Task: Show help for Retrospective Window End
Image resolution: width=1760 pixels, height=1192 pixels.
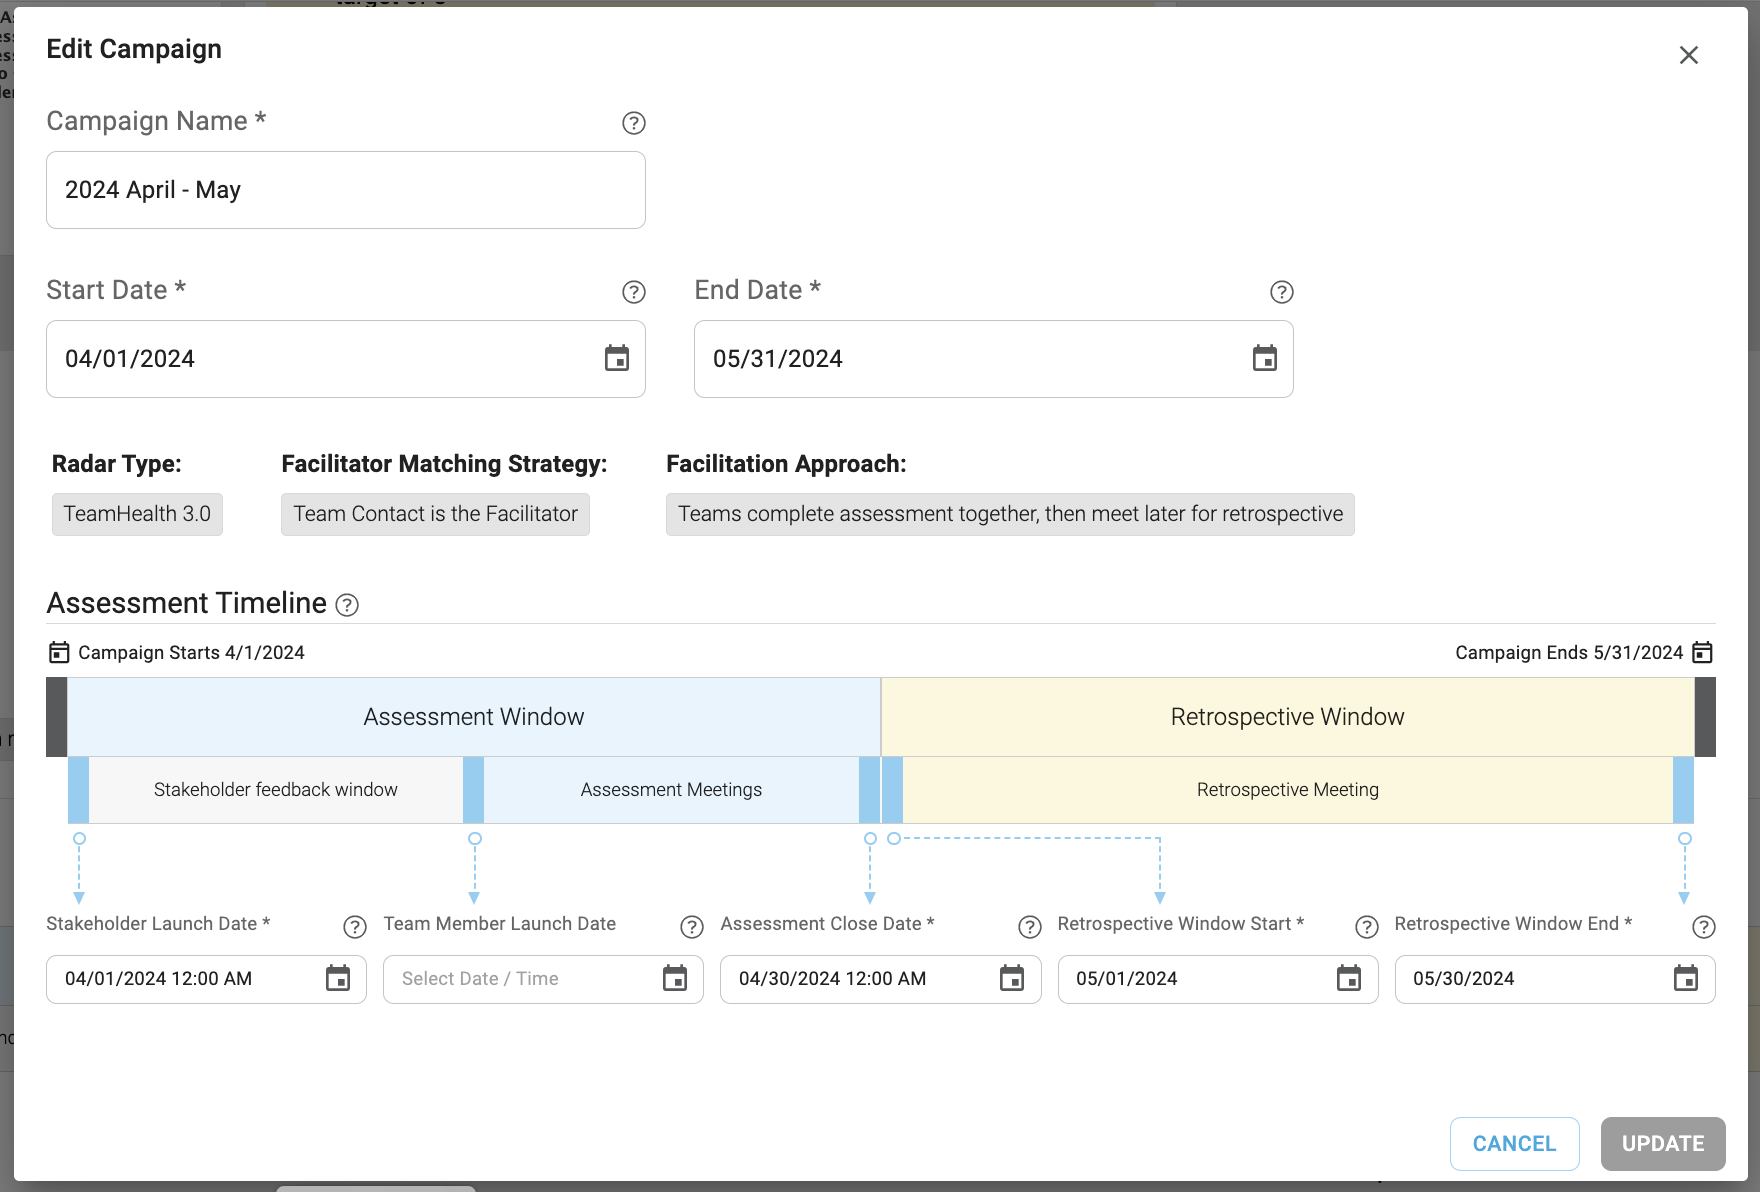Action: pyautogui.click(x=1704, y=927)
